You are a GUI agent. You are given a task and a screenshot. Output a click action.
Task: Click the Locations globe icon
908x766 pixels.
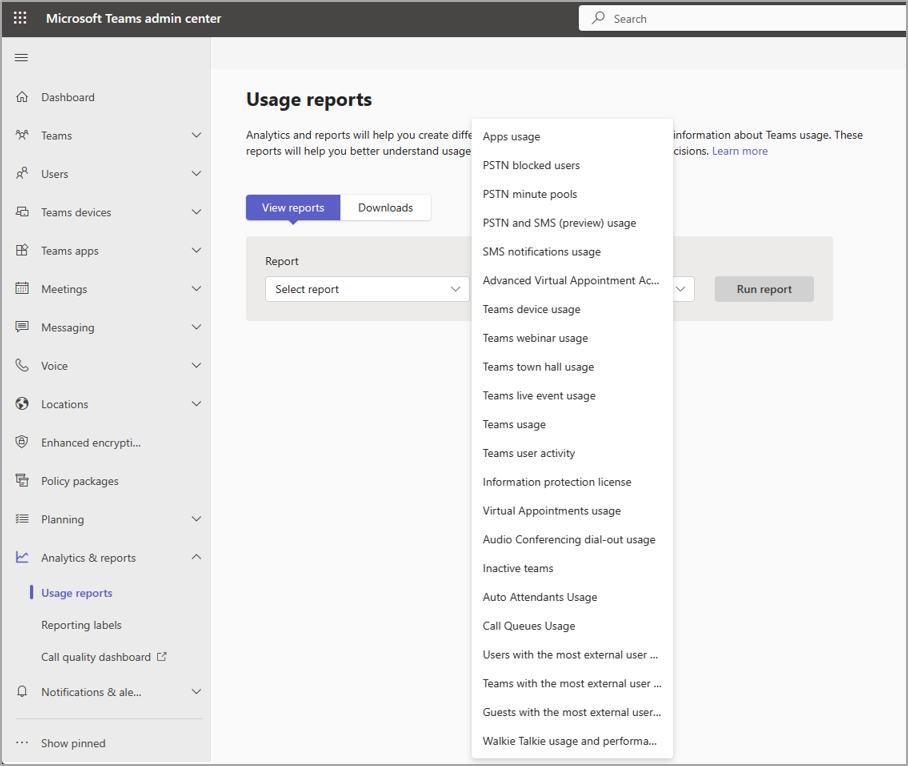pyautogui.click(x=22, y=404)
